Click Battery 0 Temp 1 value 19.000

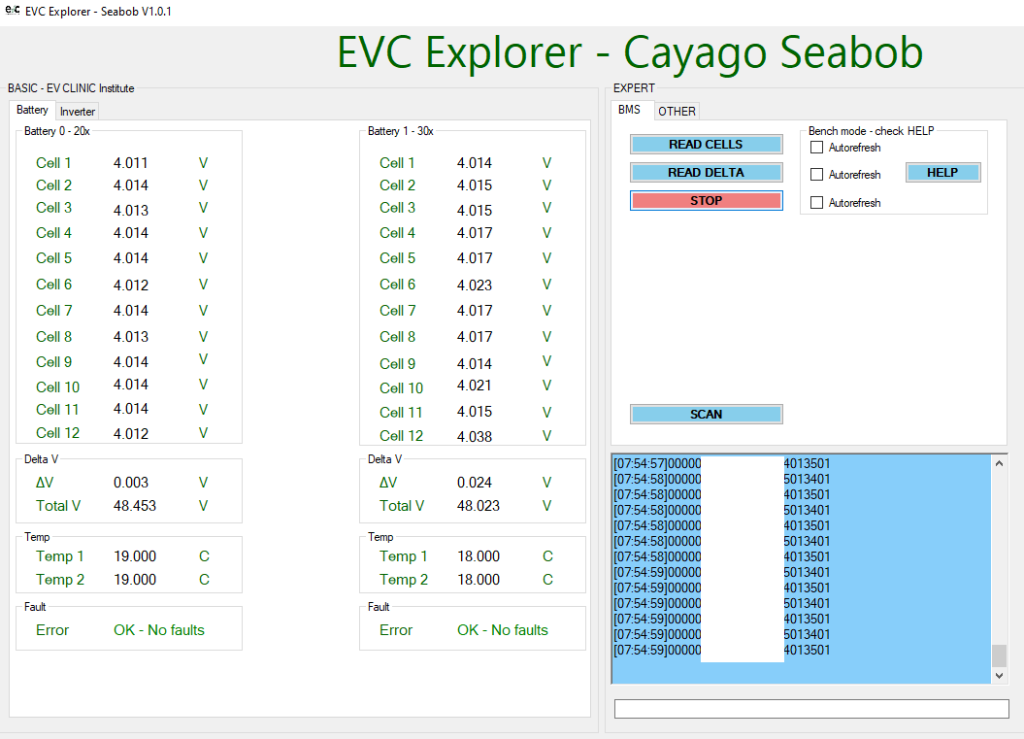tap(135, 556)
